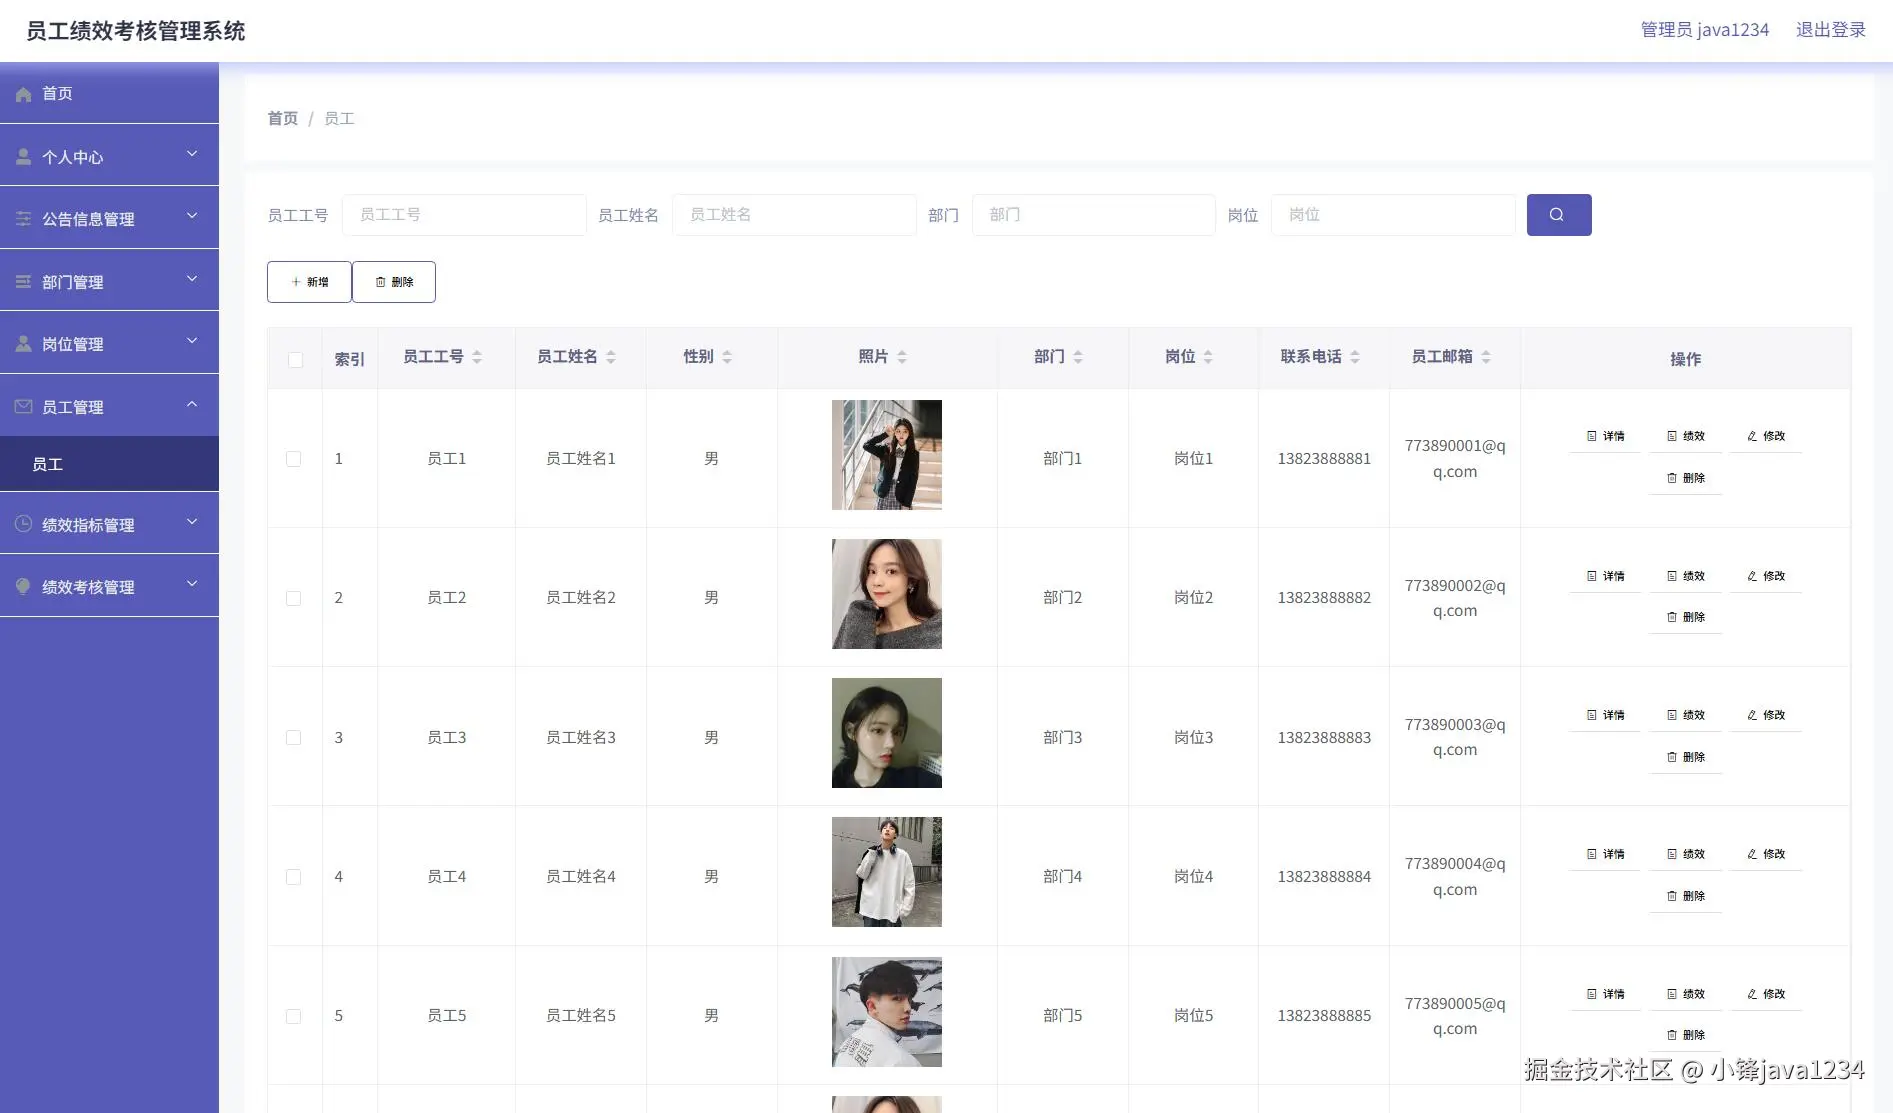The image size is (1893, 1113).
Task: Click the 个人中心 user icon
Action: pos(24,157)
